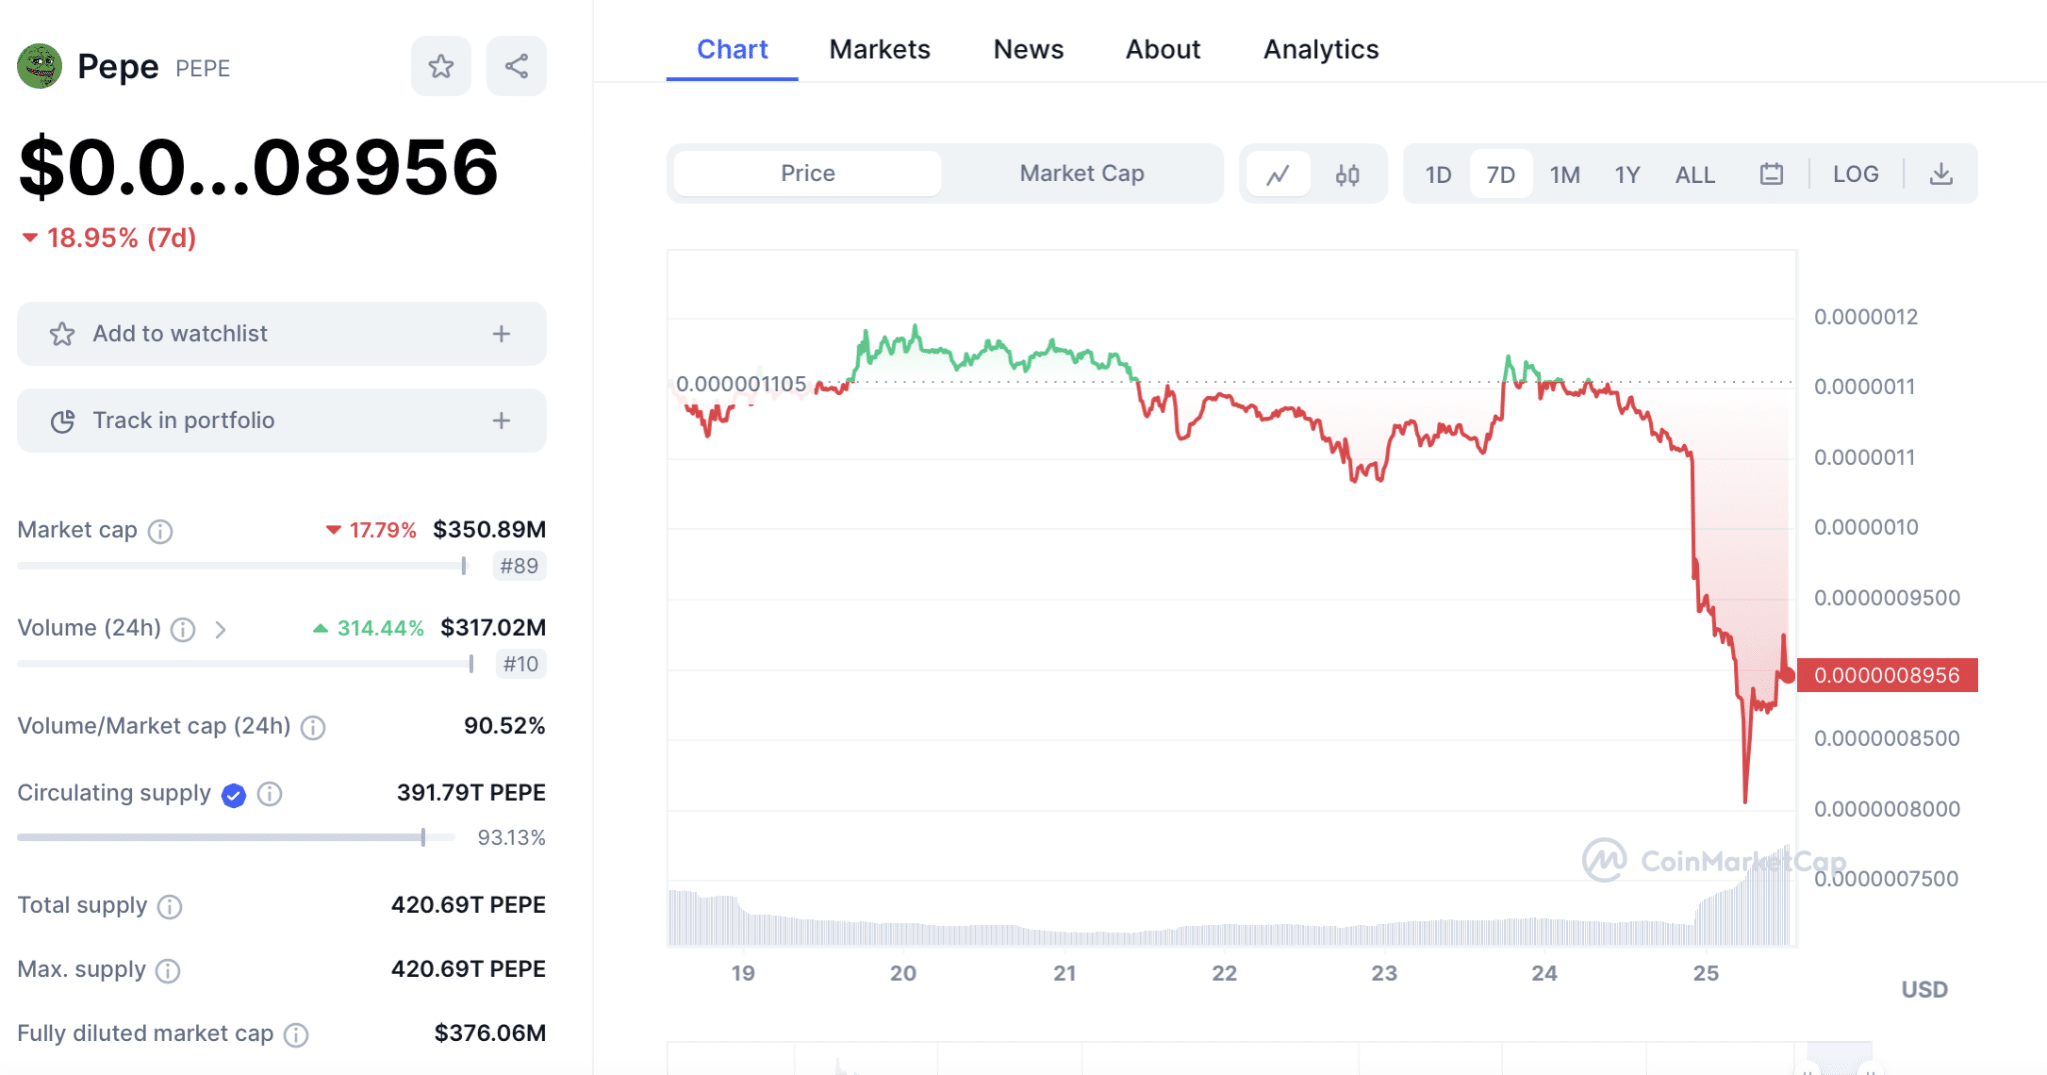Set chart range to 7D
This screenshot has width=2047, height=1075.
[1500, 175]
